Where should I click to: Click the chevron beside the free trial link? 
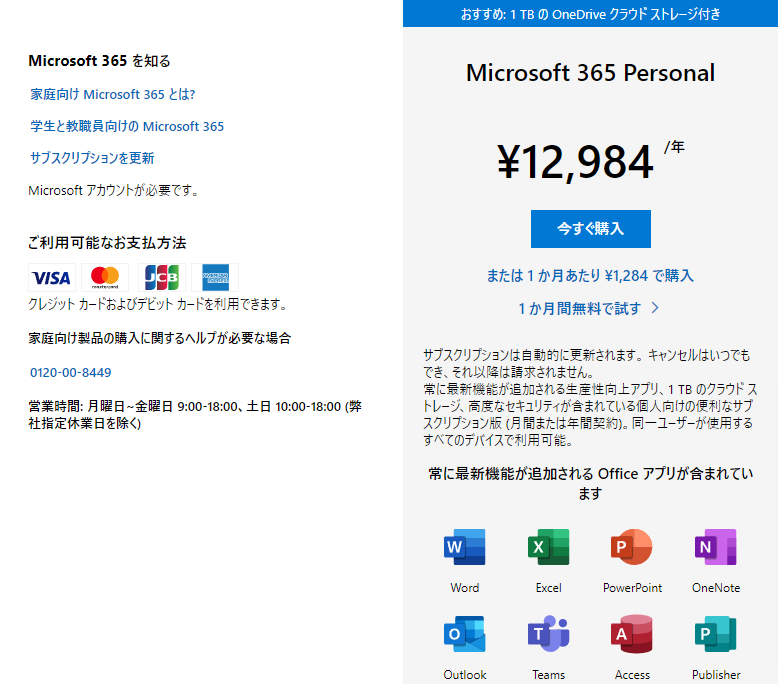(655, 308)
